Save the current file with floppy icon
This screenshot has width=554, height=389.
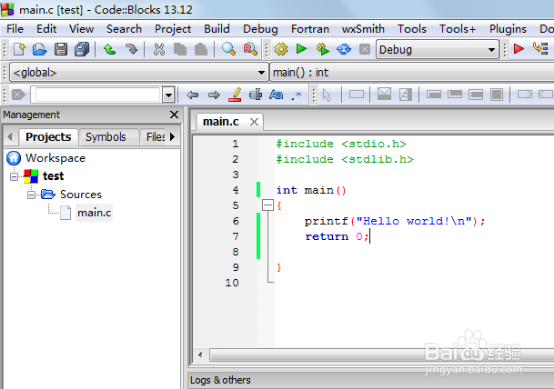point(61,49)
